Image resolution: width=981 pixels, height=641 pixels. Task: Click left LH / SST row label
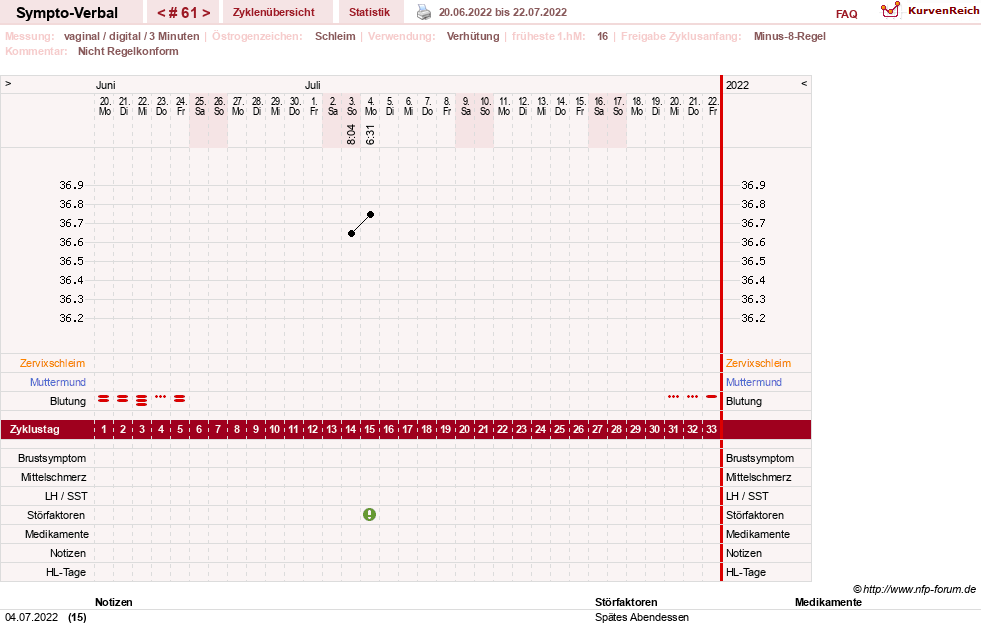[66, 496]
